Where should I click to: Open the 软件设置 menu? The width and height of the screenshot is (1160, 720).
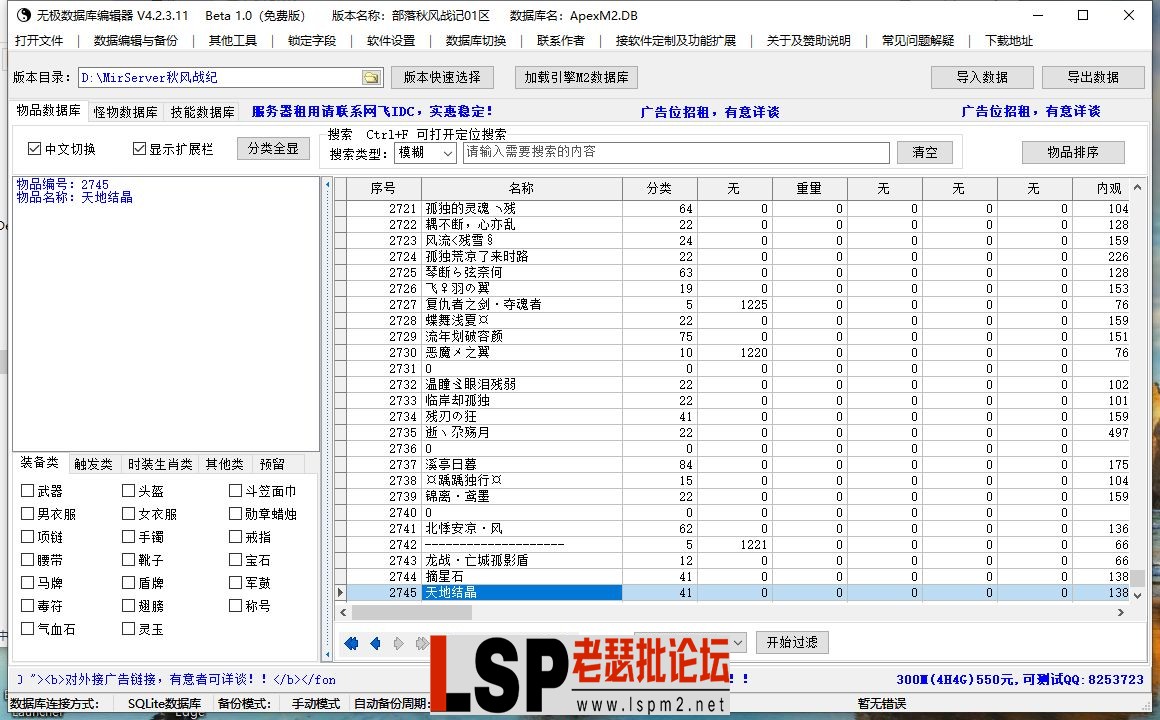click(x=391, y=41)
